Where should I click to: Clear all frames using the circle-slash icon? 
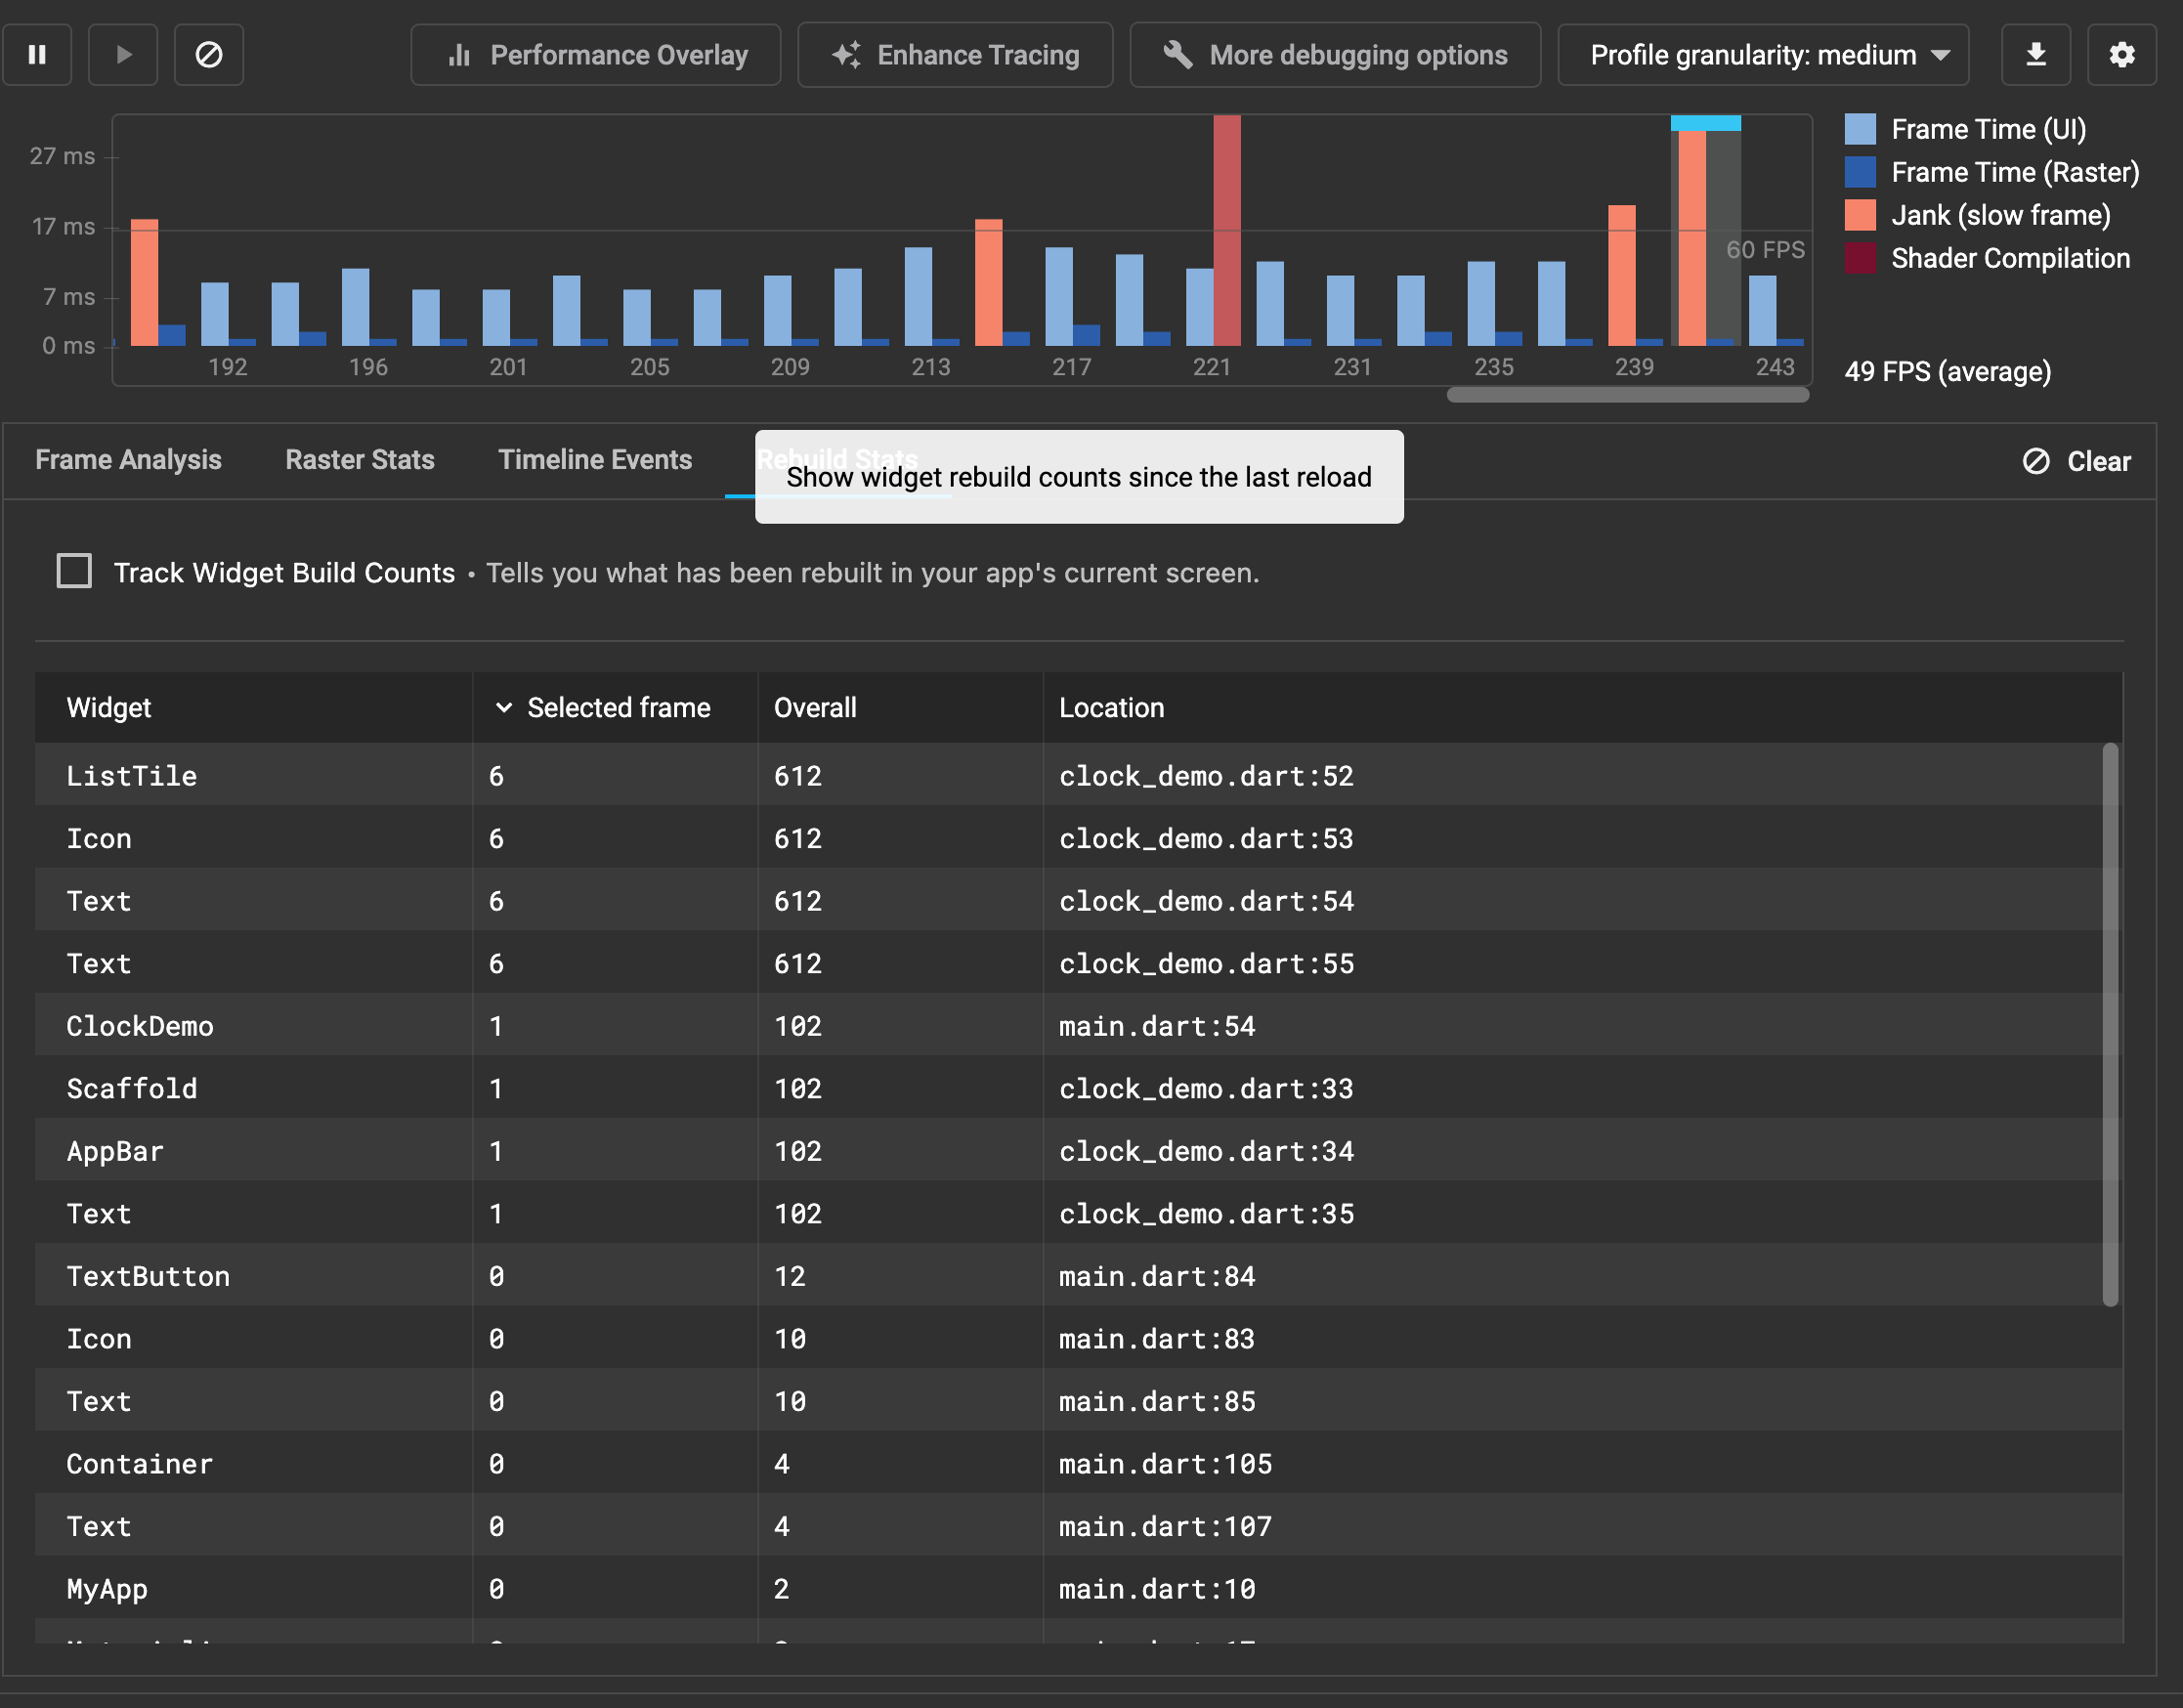[208, 55]
